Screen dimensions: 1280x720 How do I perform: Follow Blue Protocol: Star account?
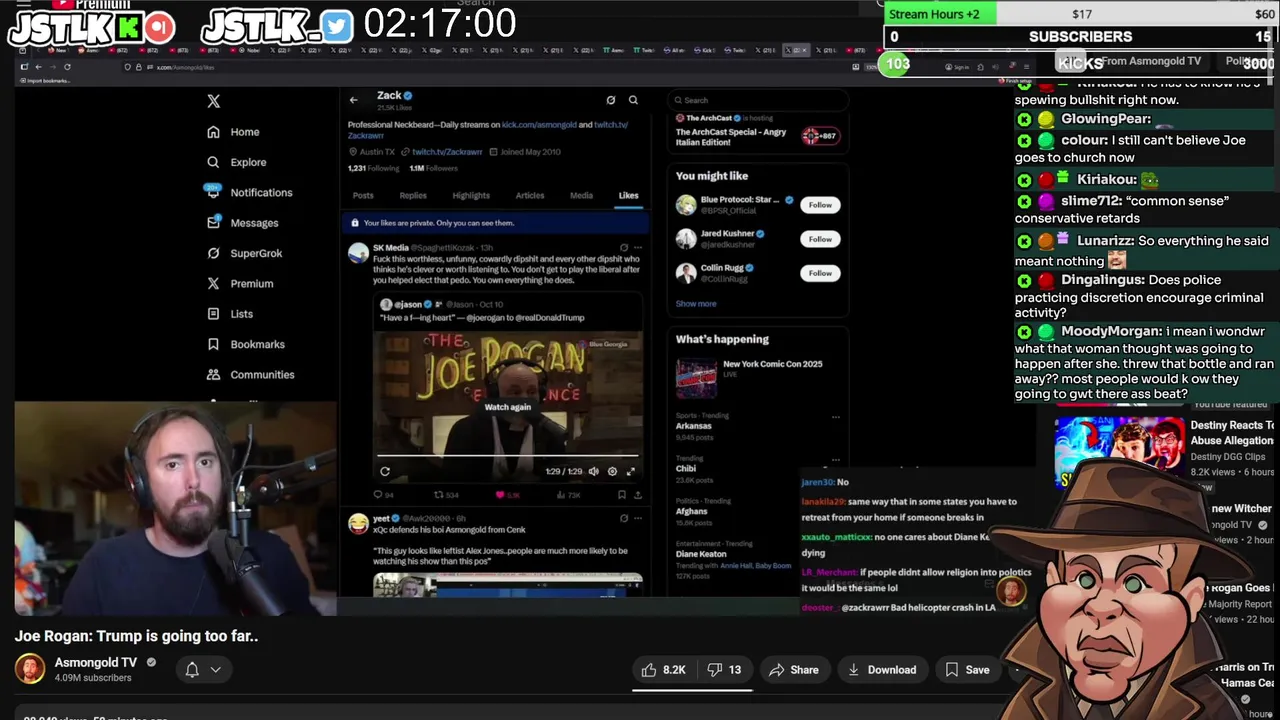[820, 205]
